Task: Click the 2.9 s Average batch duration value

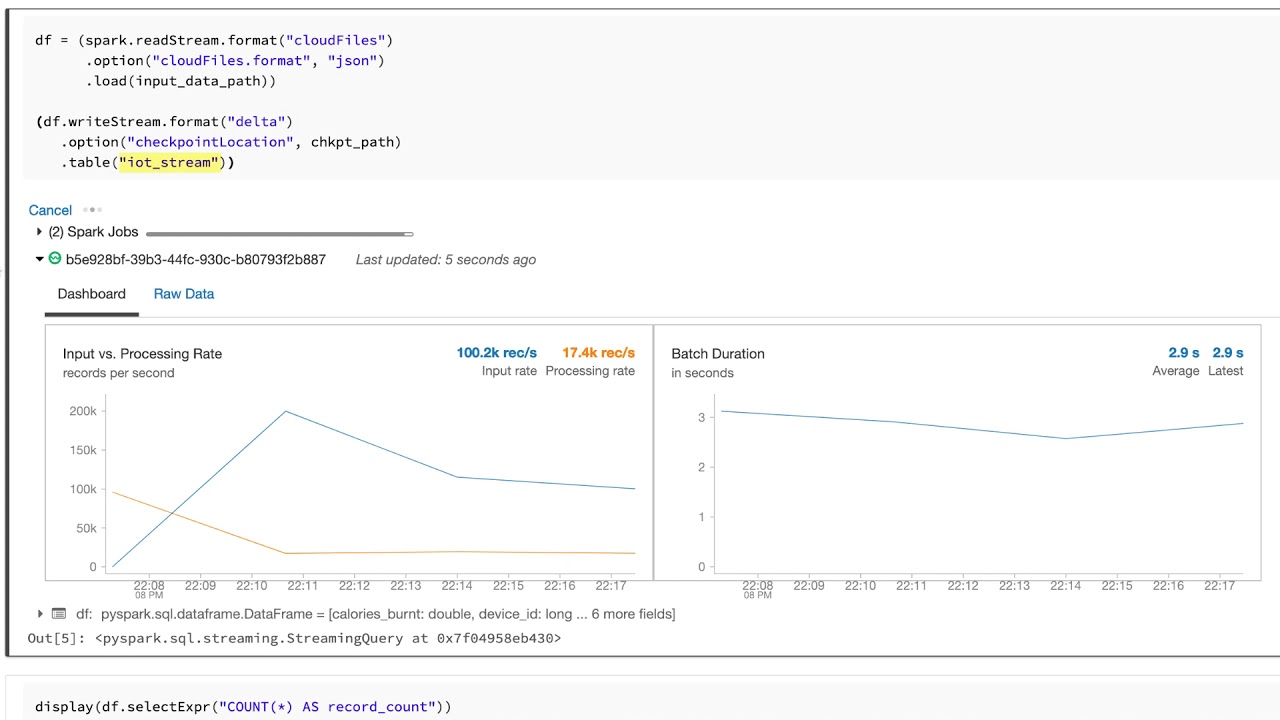Action: 1184,353
